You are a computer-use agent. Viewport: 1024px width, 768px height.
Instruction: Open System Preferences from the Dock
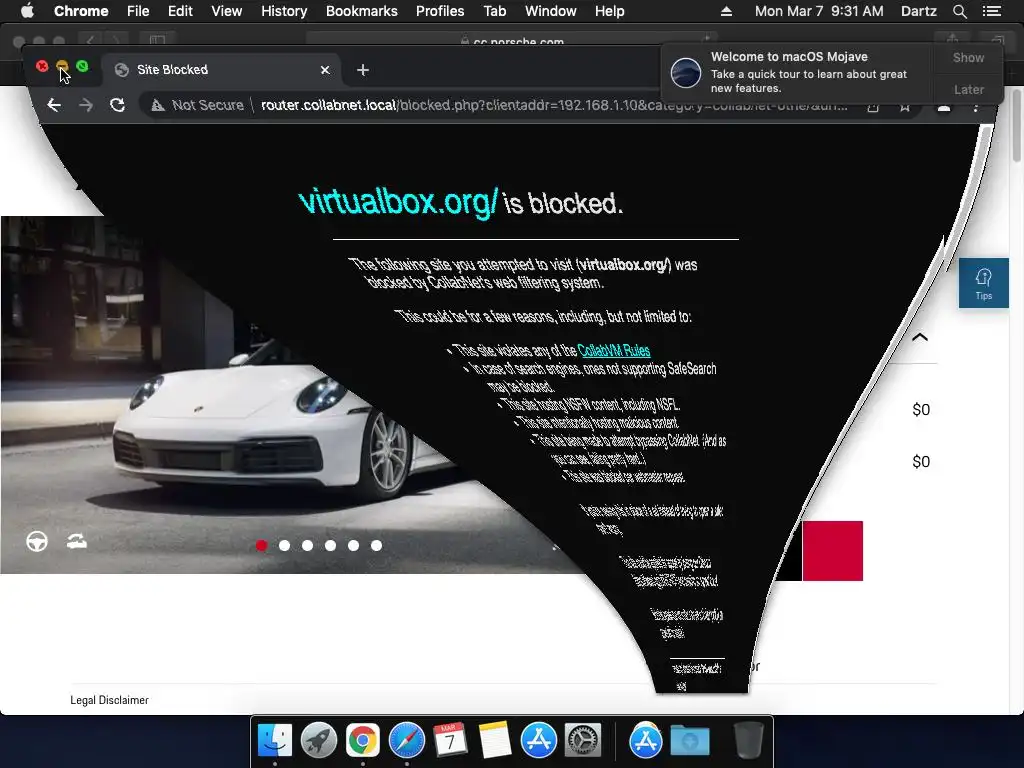pyautogui.click(x=582, y=741)
